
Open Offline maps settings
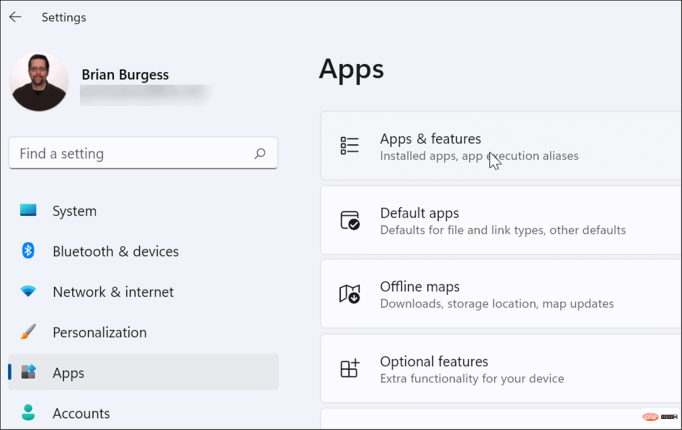[501, 294]
